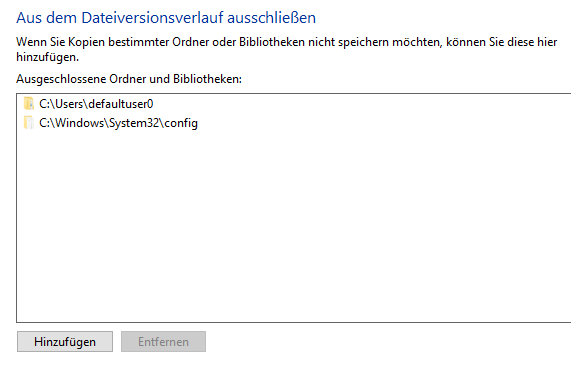The width and height of the screenshot is (571, 372).
Task: Click the description text starting 'Wenn Sie Kopien'
Action: [287, 50]
